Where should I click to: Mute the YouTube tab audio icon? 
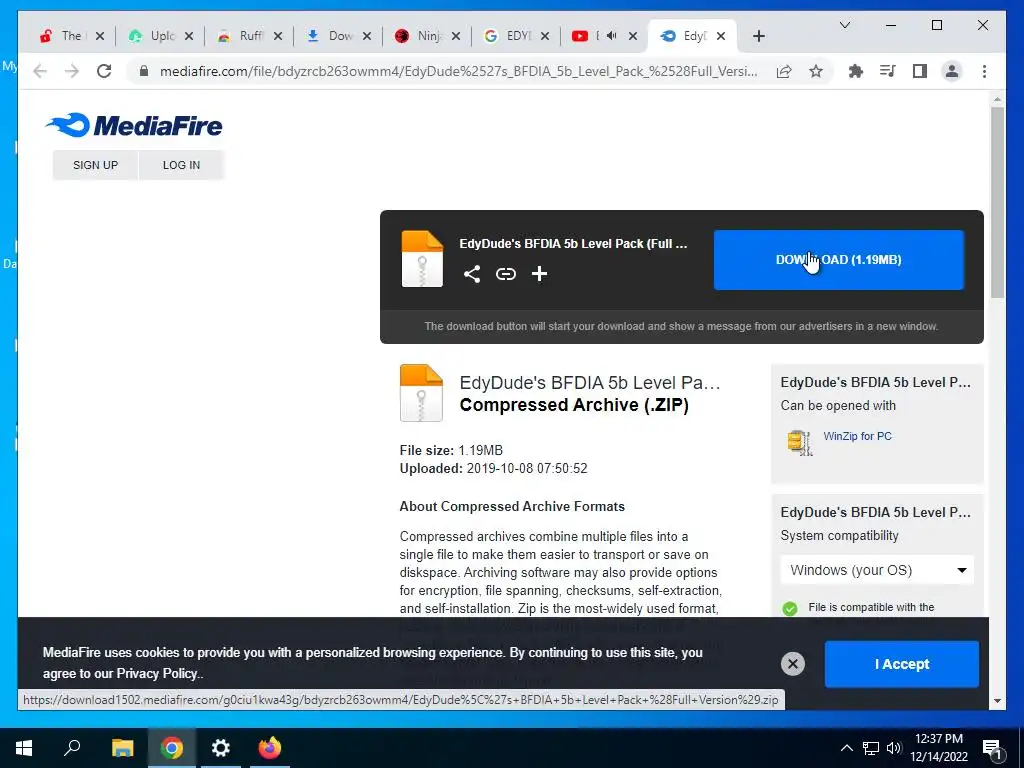(611, 36)
